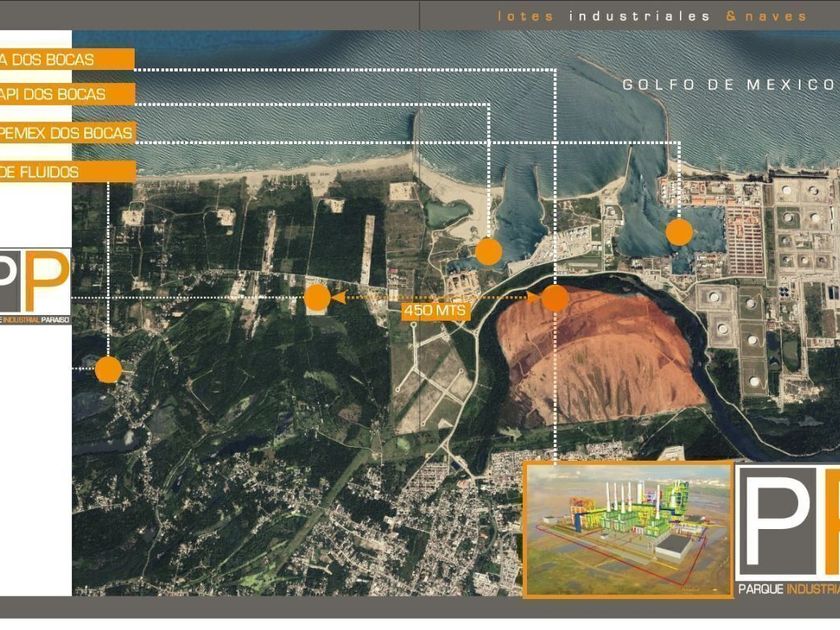Image resolution: width=840 pixels, height=630 pixels.
Task: Click the left-pointing orange arrowhead
Action: click(338, 297)
